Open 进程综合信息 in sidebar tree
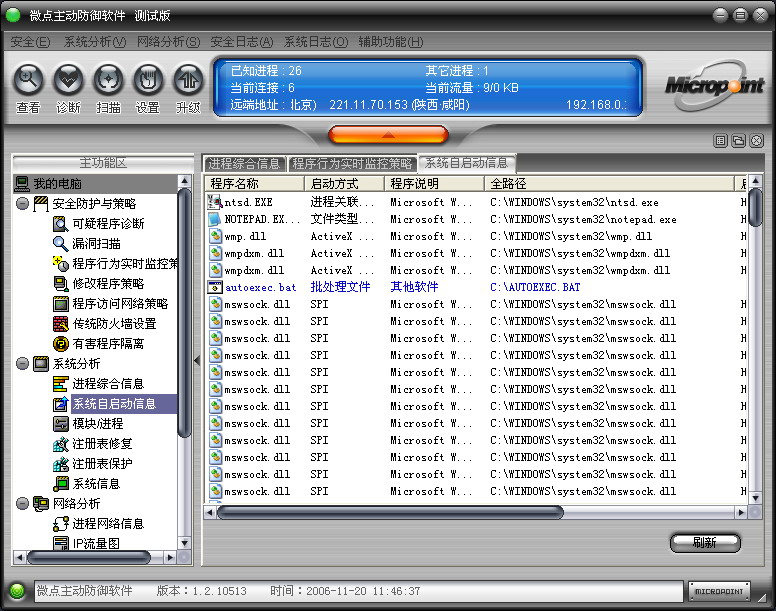776x611 pixels. (98, 383)
